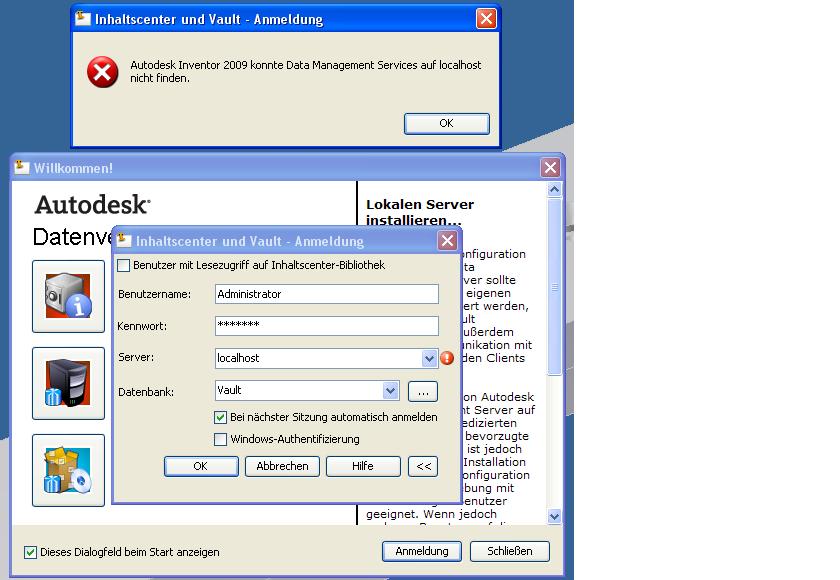The width and height of the screenshot is (840, 580).
Task: Close the login dialog window
Action: pos(447,240)
